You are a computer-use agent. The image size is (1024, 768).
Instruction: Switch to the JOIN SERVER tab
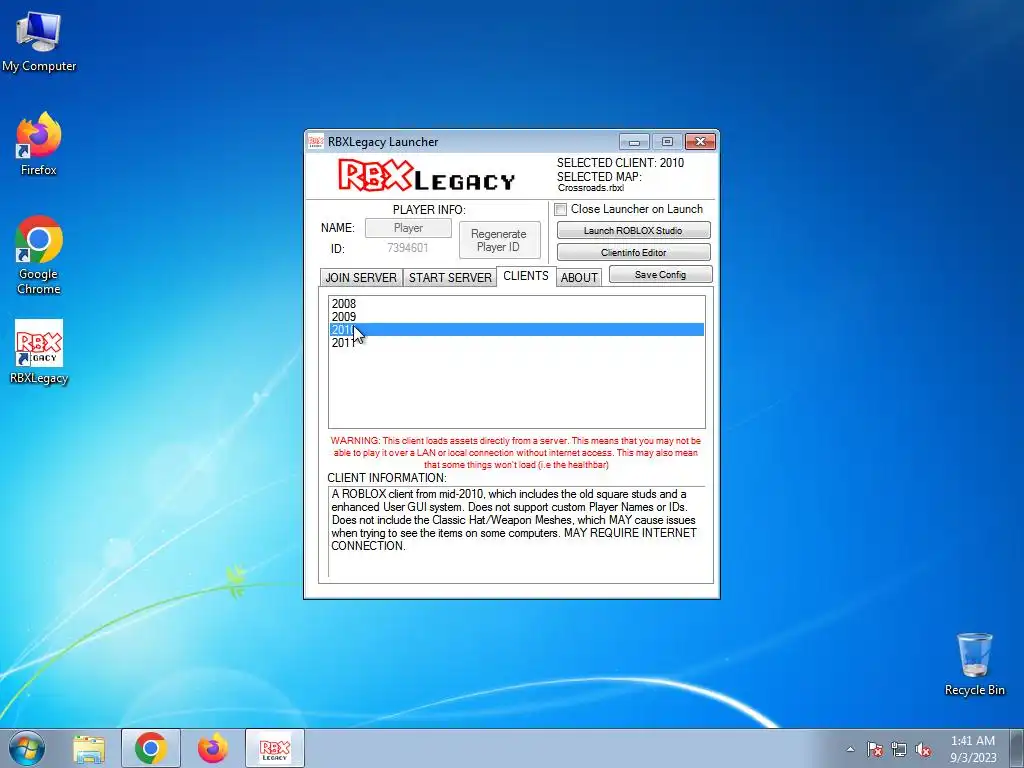point(361,278)
